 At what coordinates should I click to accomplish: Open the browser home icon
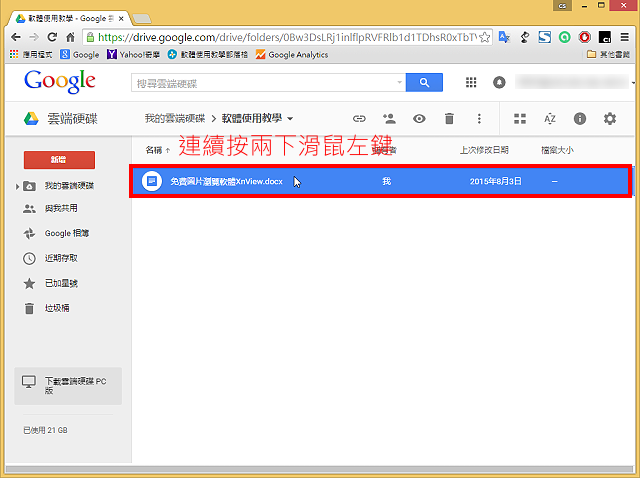tap(70, 38)
